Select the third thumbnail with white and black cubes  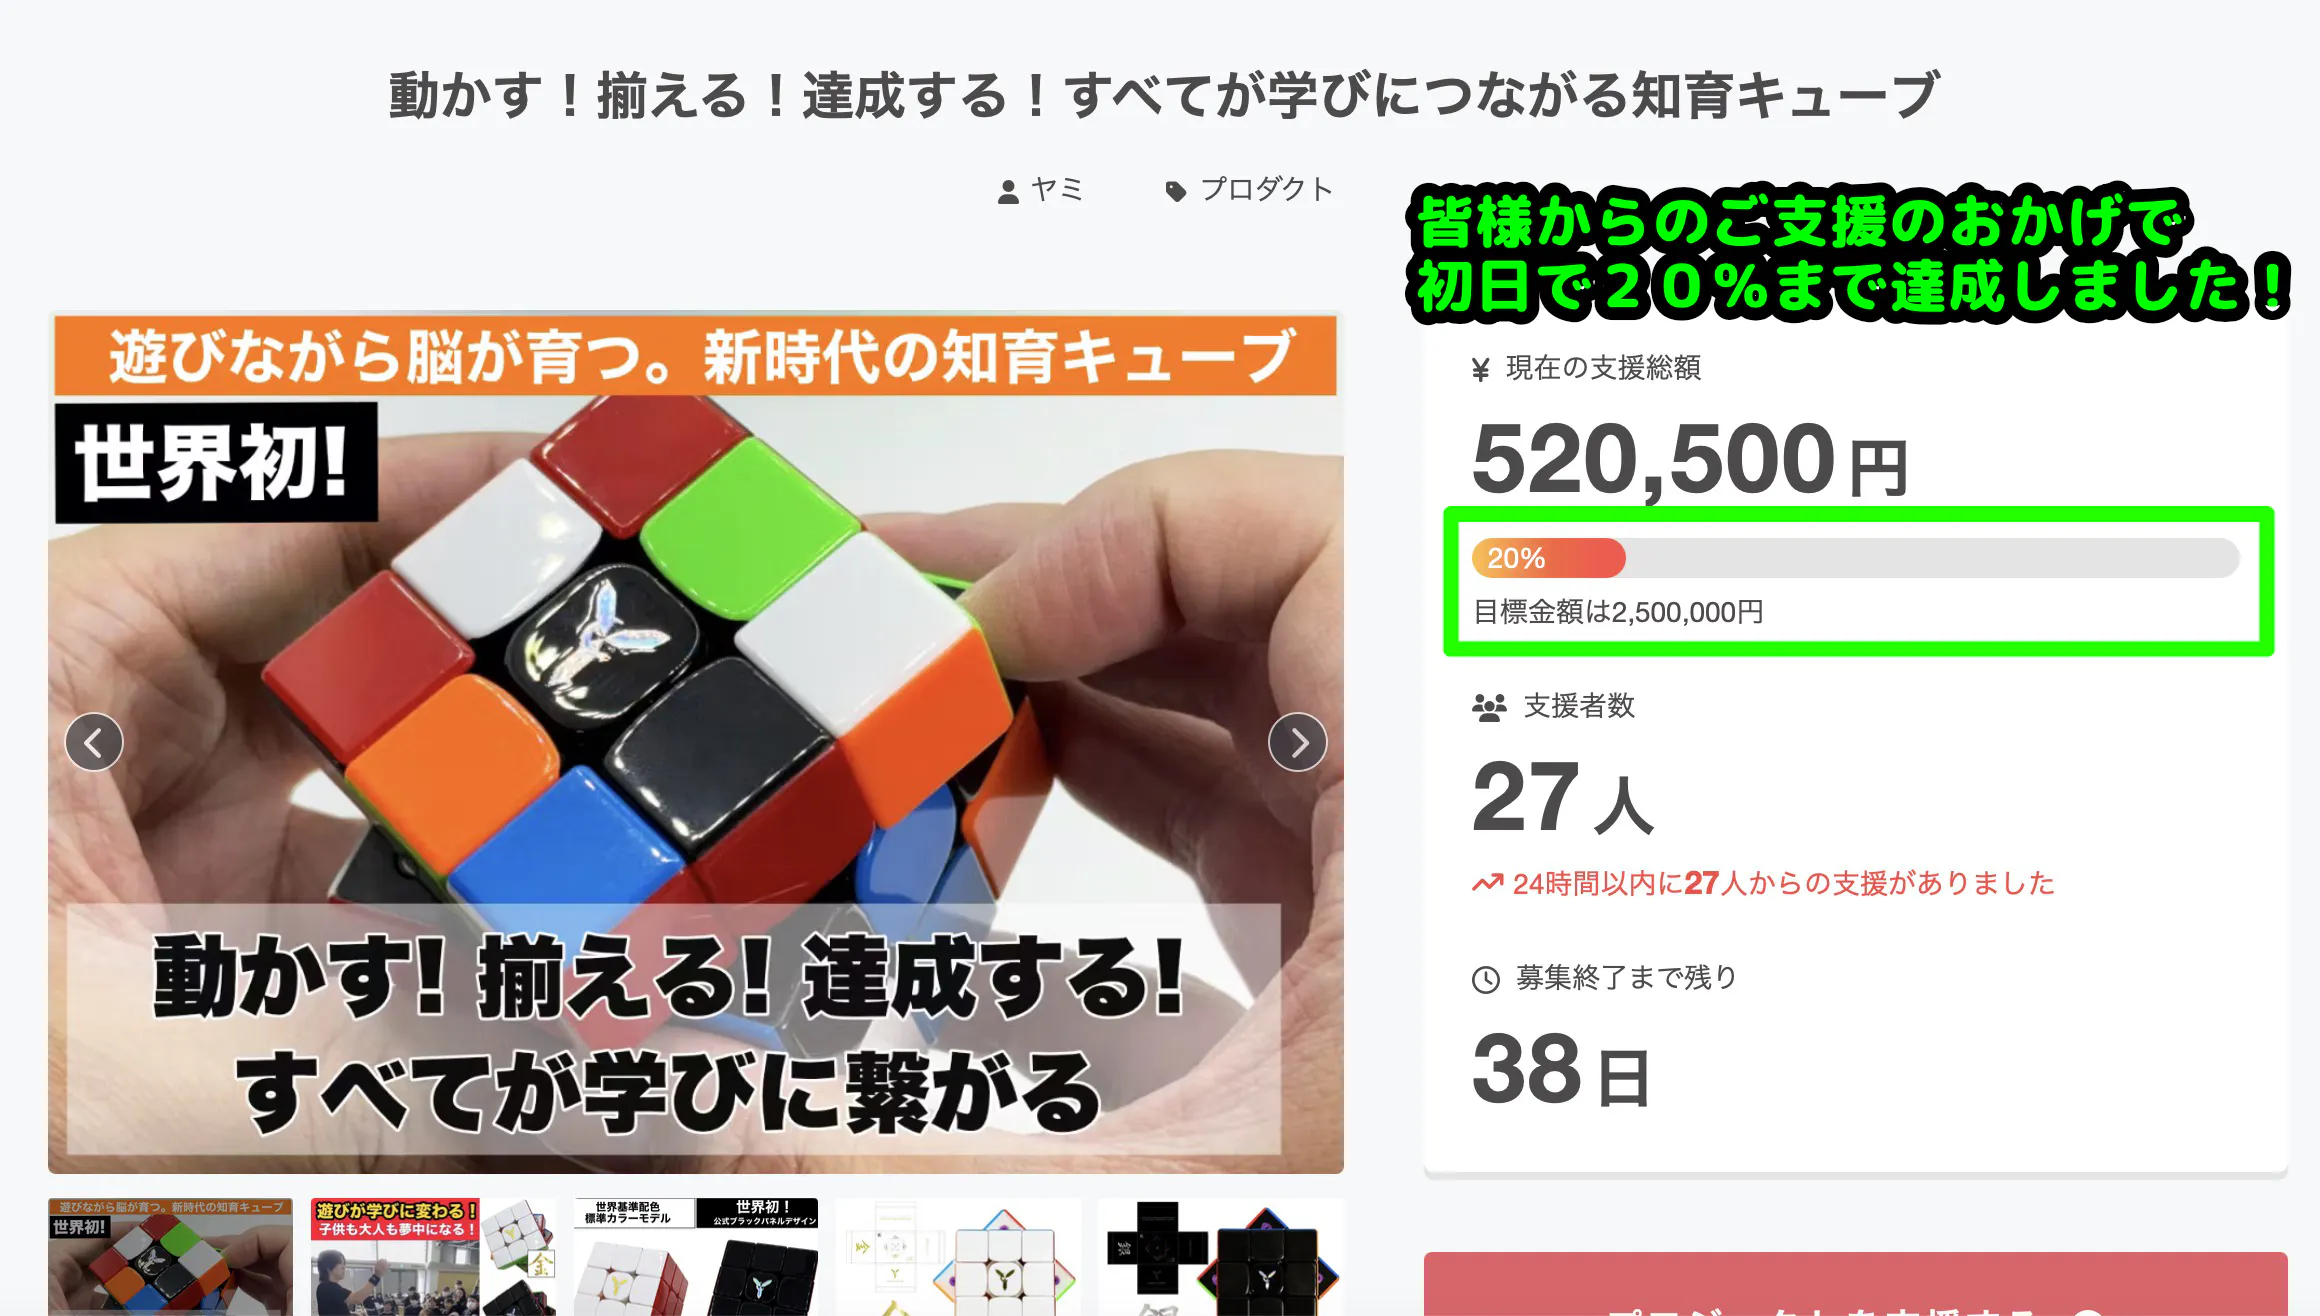pos(696,1257)
